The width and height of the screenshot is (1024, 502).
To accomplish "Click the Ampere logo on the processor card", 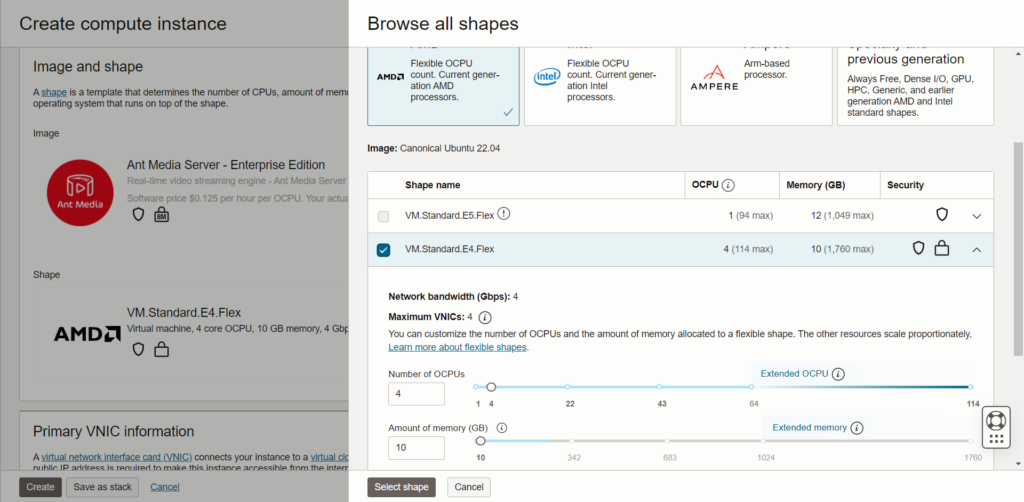I will [714, 77].
